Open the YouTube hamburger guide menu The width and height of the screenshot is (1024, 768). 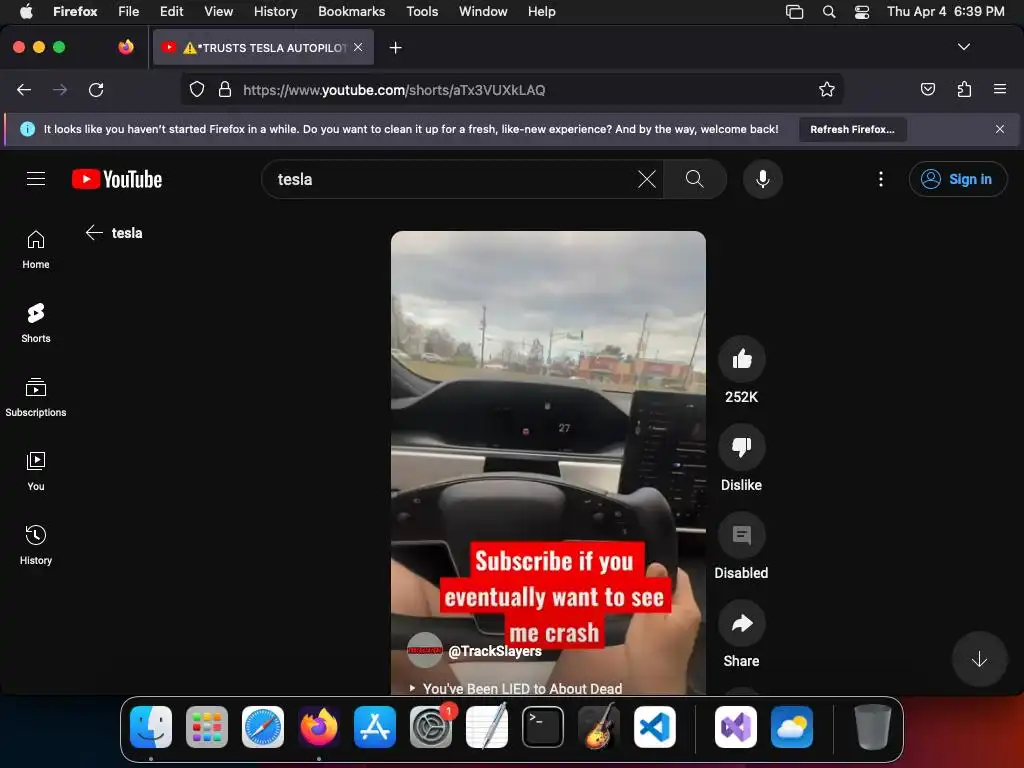36,179
